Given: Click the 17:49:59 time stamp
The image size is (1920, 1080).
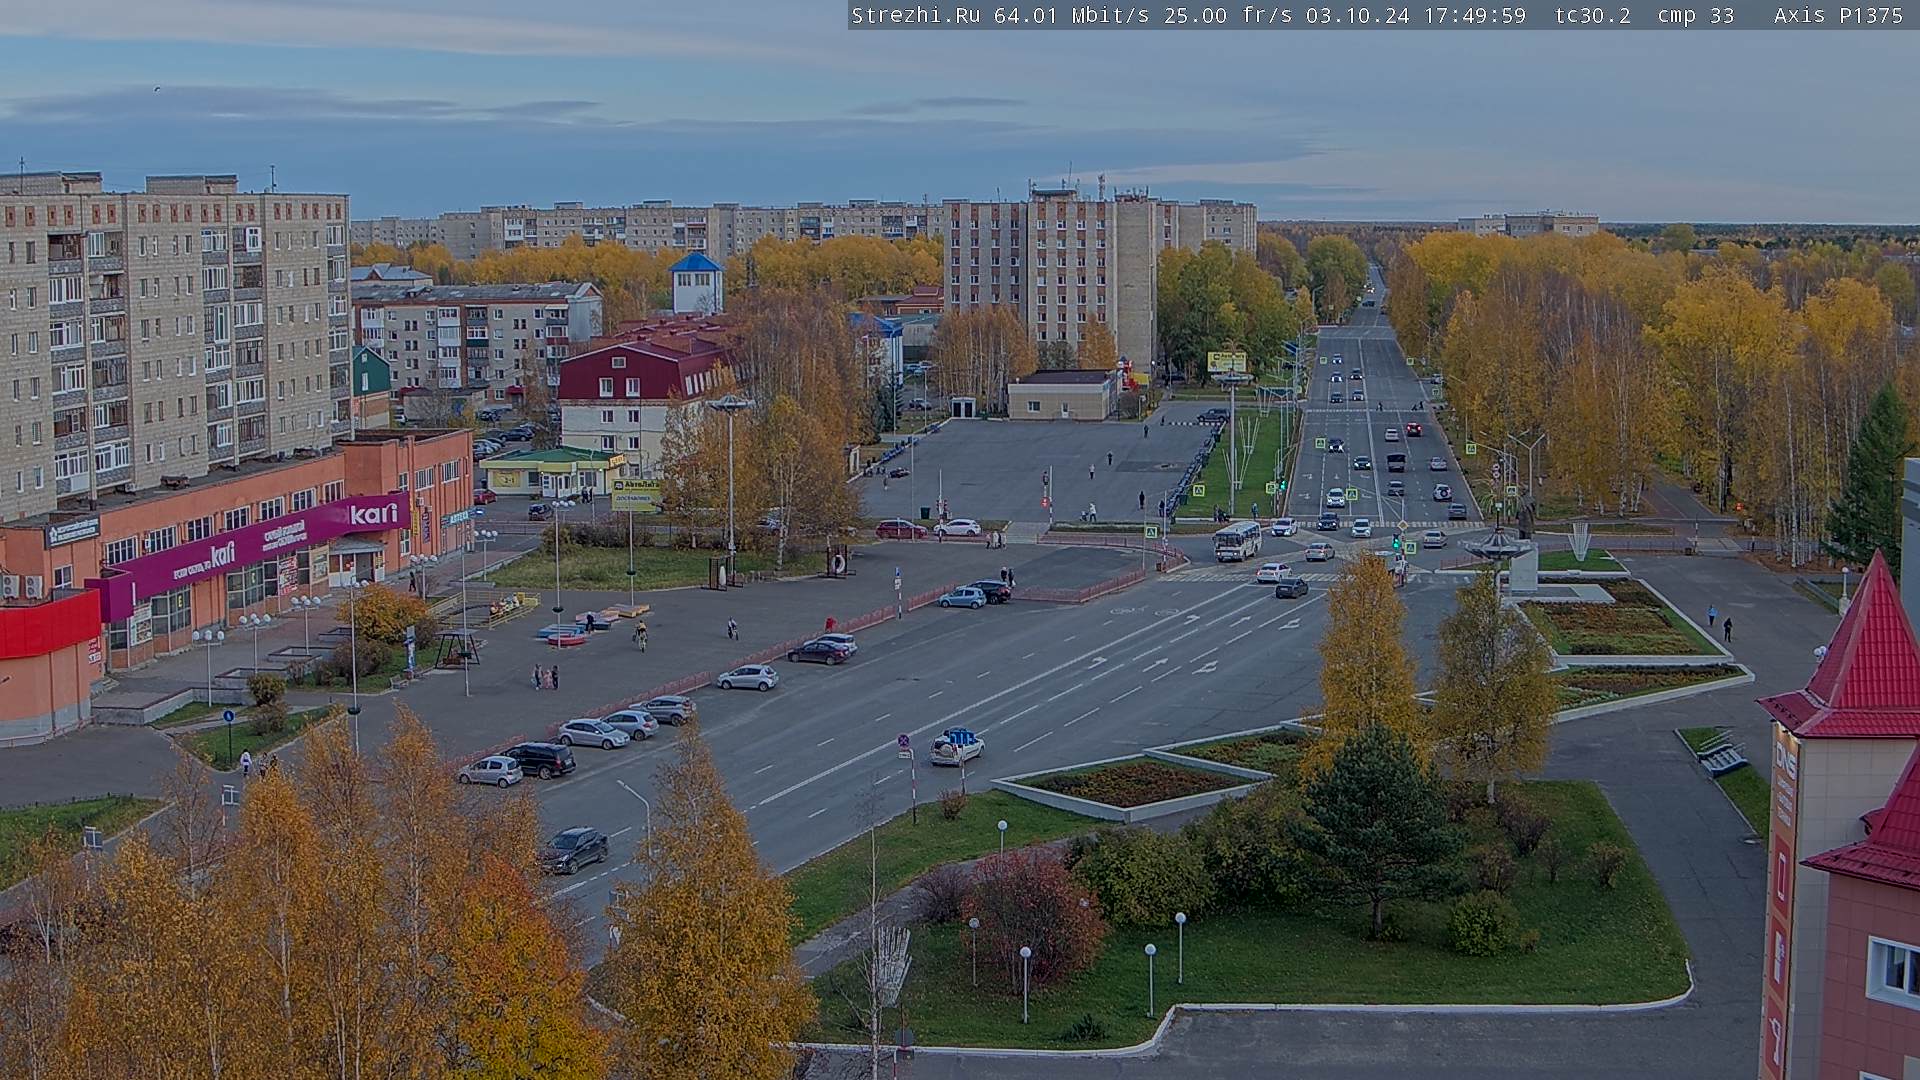Looking at the screenshot, I should click(x=1474, y=15).
